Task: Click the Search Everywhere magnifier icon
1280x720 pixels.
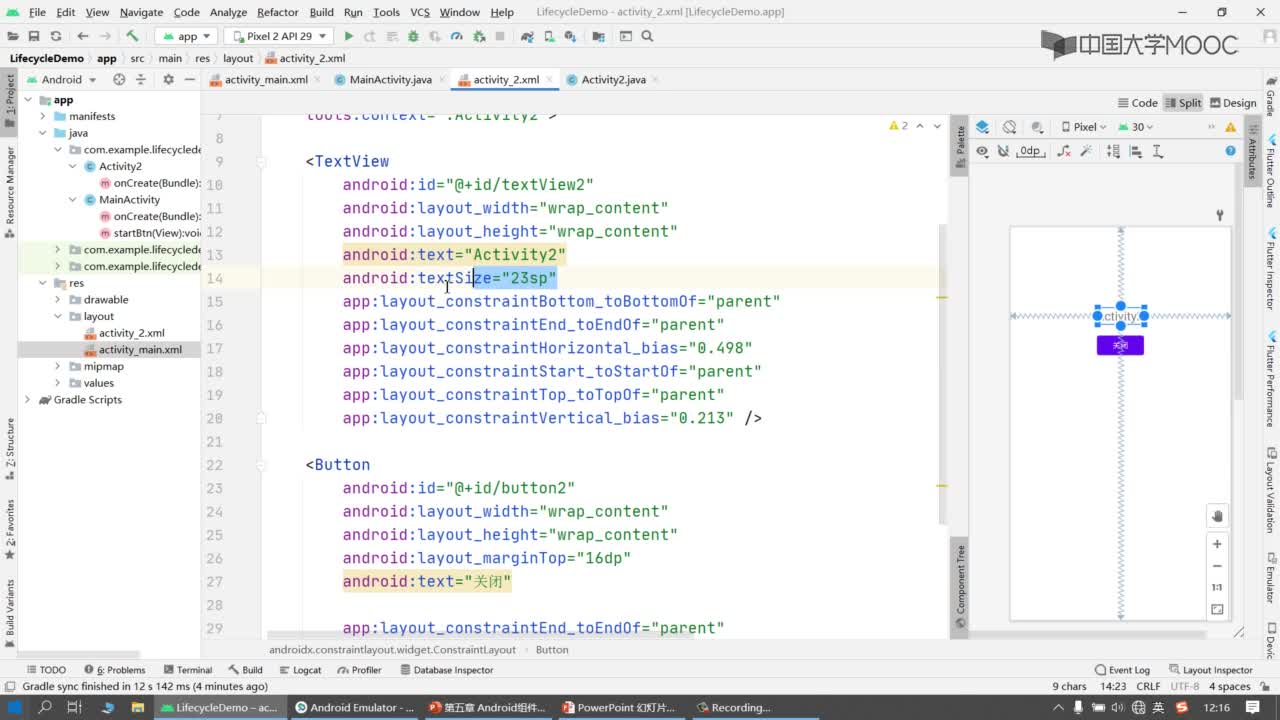Action: point(647,36)
